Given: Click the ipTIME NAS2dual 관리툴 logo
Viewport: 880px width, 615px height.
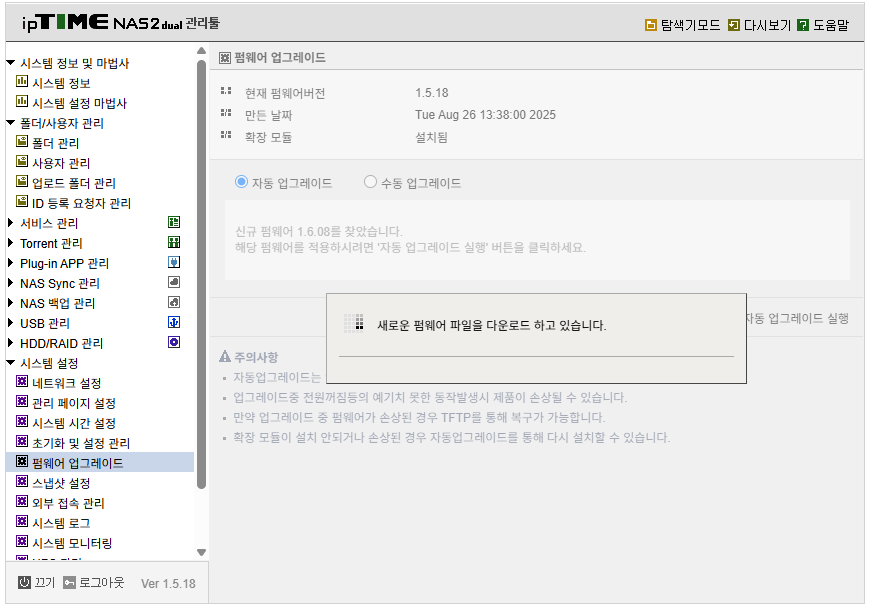Looking at the screenshot, I should pos(121,22).
